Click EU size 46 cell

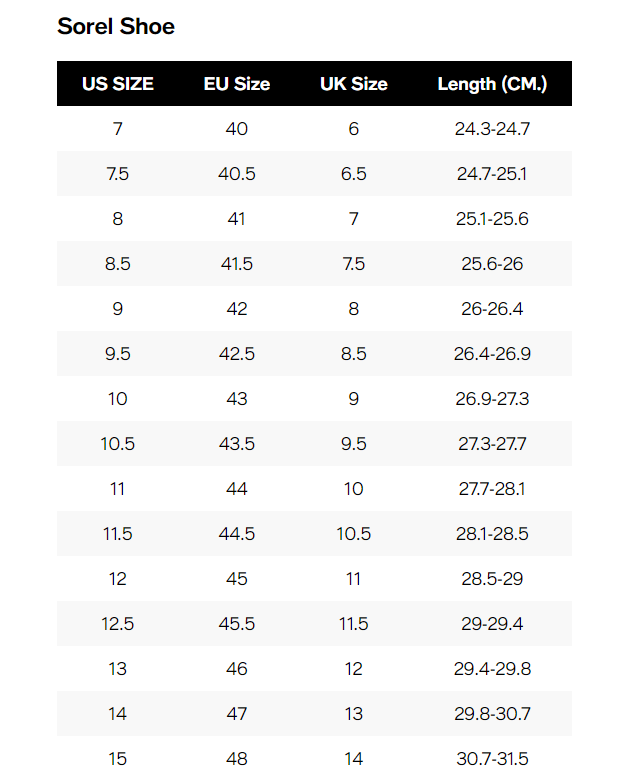[237, 669]
